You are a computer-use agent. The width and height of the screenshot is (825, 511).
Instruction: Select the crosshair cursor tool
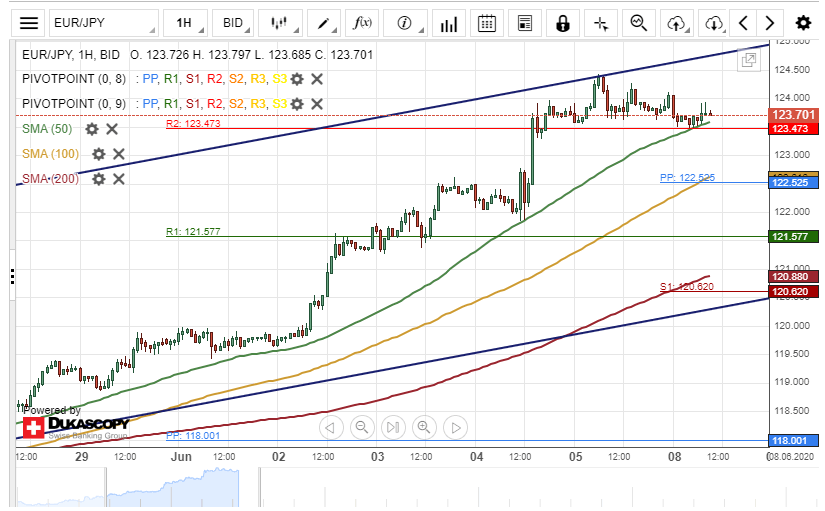pos(600,22)
